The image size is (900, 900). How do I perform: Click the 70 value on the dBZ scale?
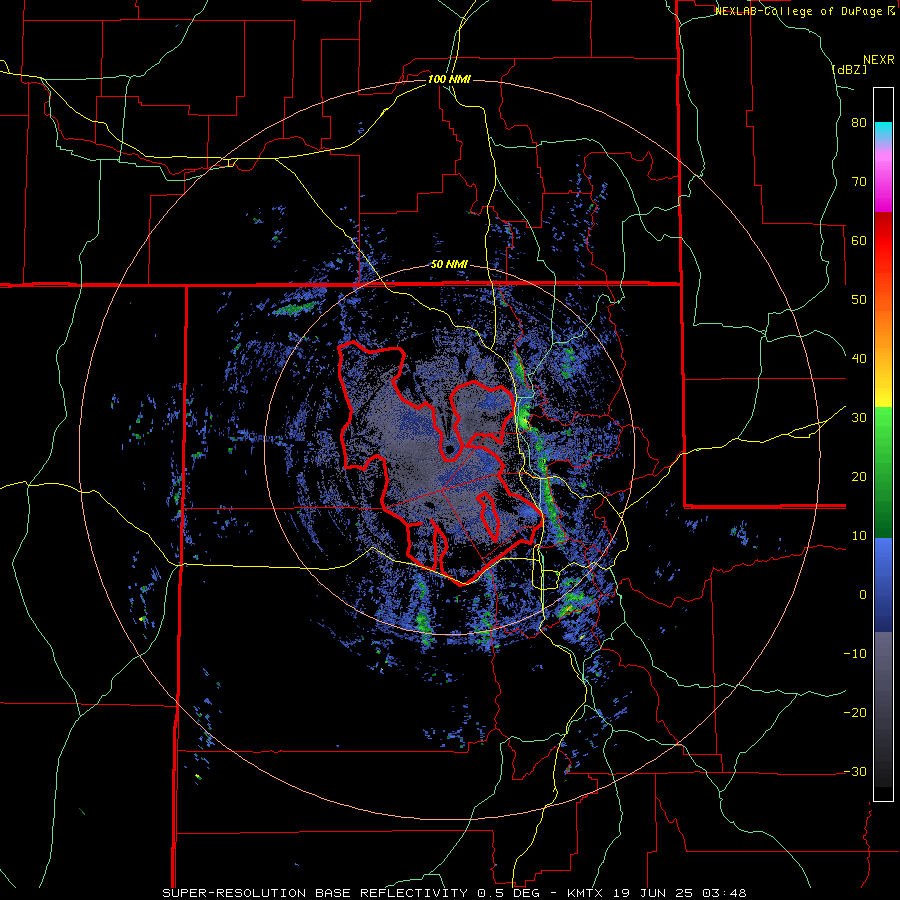[859, 182]
